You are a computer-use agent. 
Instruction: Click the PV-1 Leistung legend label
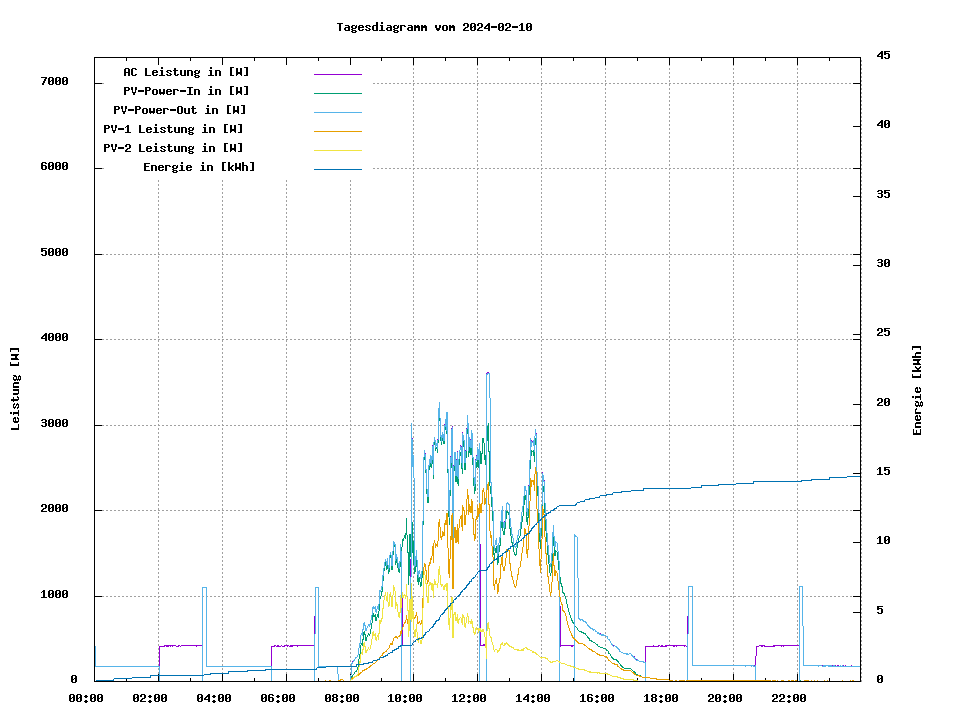click(x=173, y=129)
